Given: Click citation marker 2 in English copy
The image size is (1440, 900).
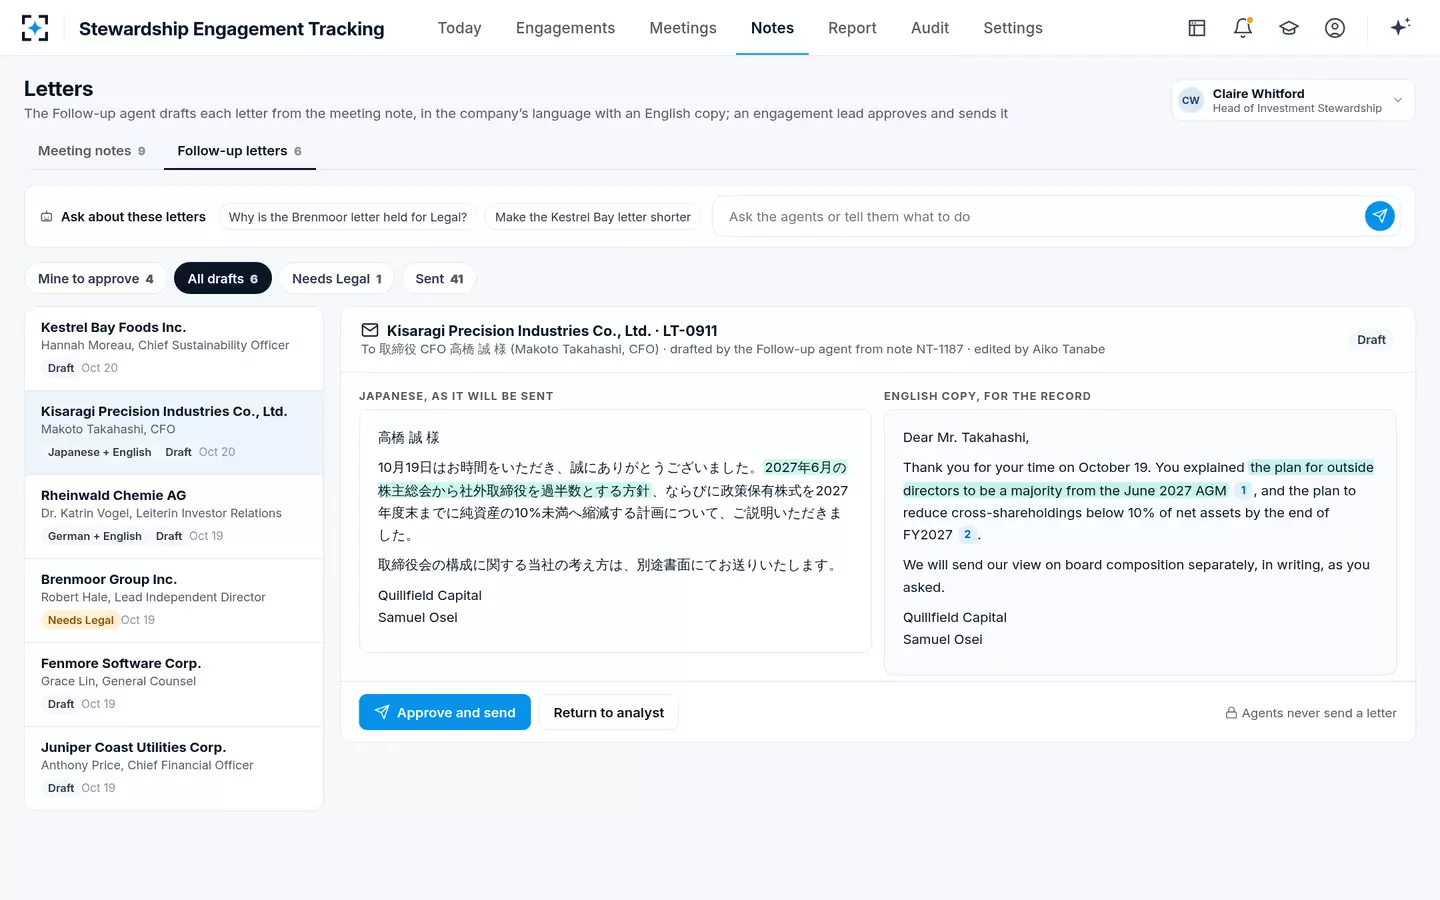Looking at the screenshot, I should 967,535.
